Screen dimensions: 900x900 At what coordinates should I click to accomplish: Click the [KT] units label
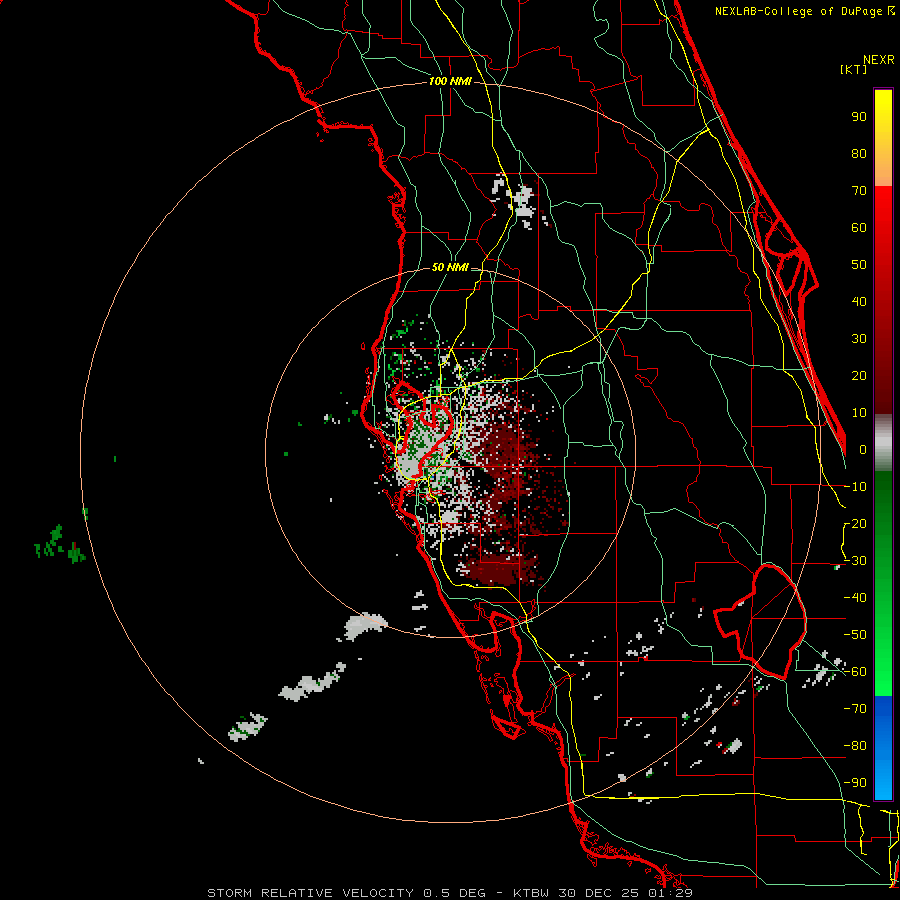point(853,69)
